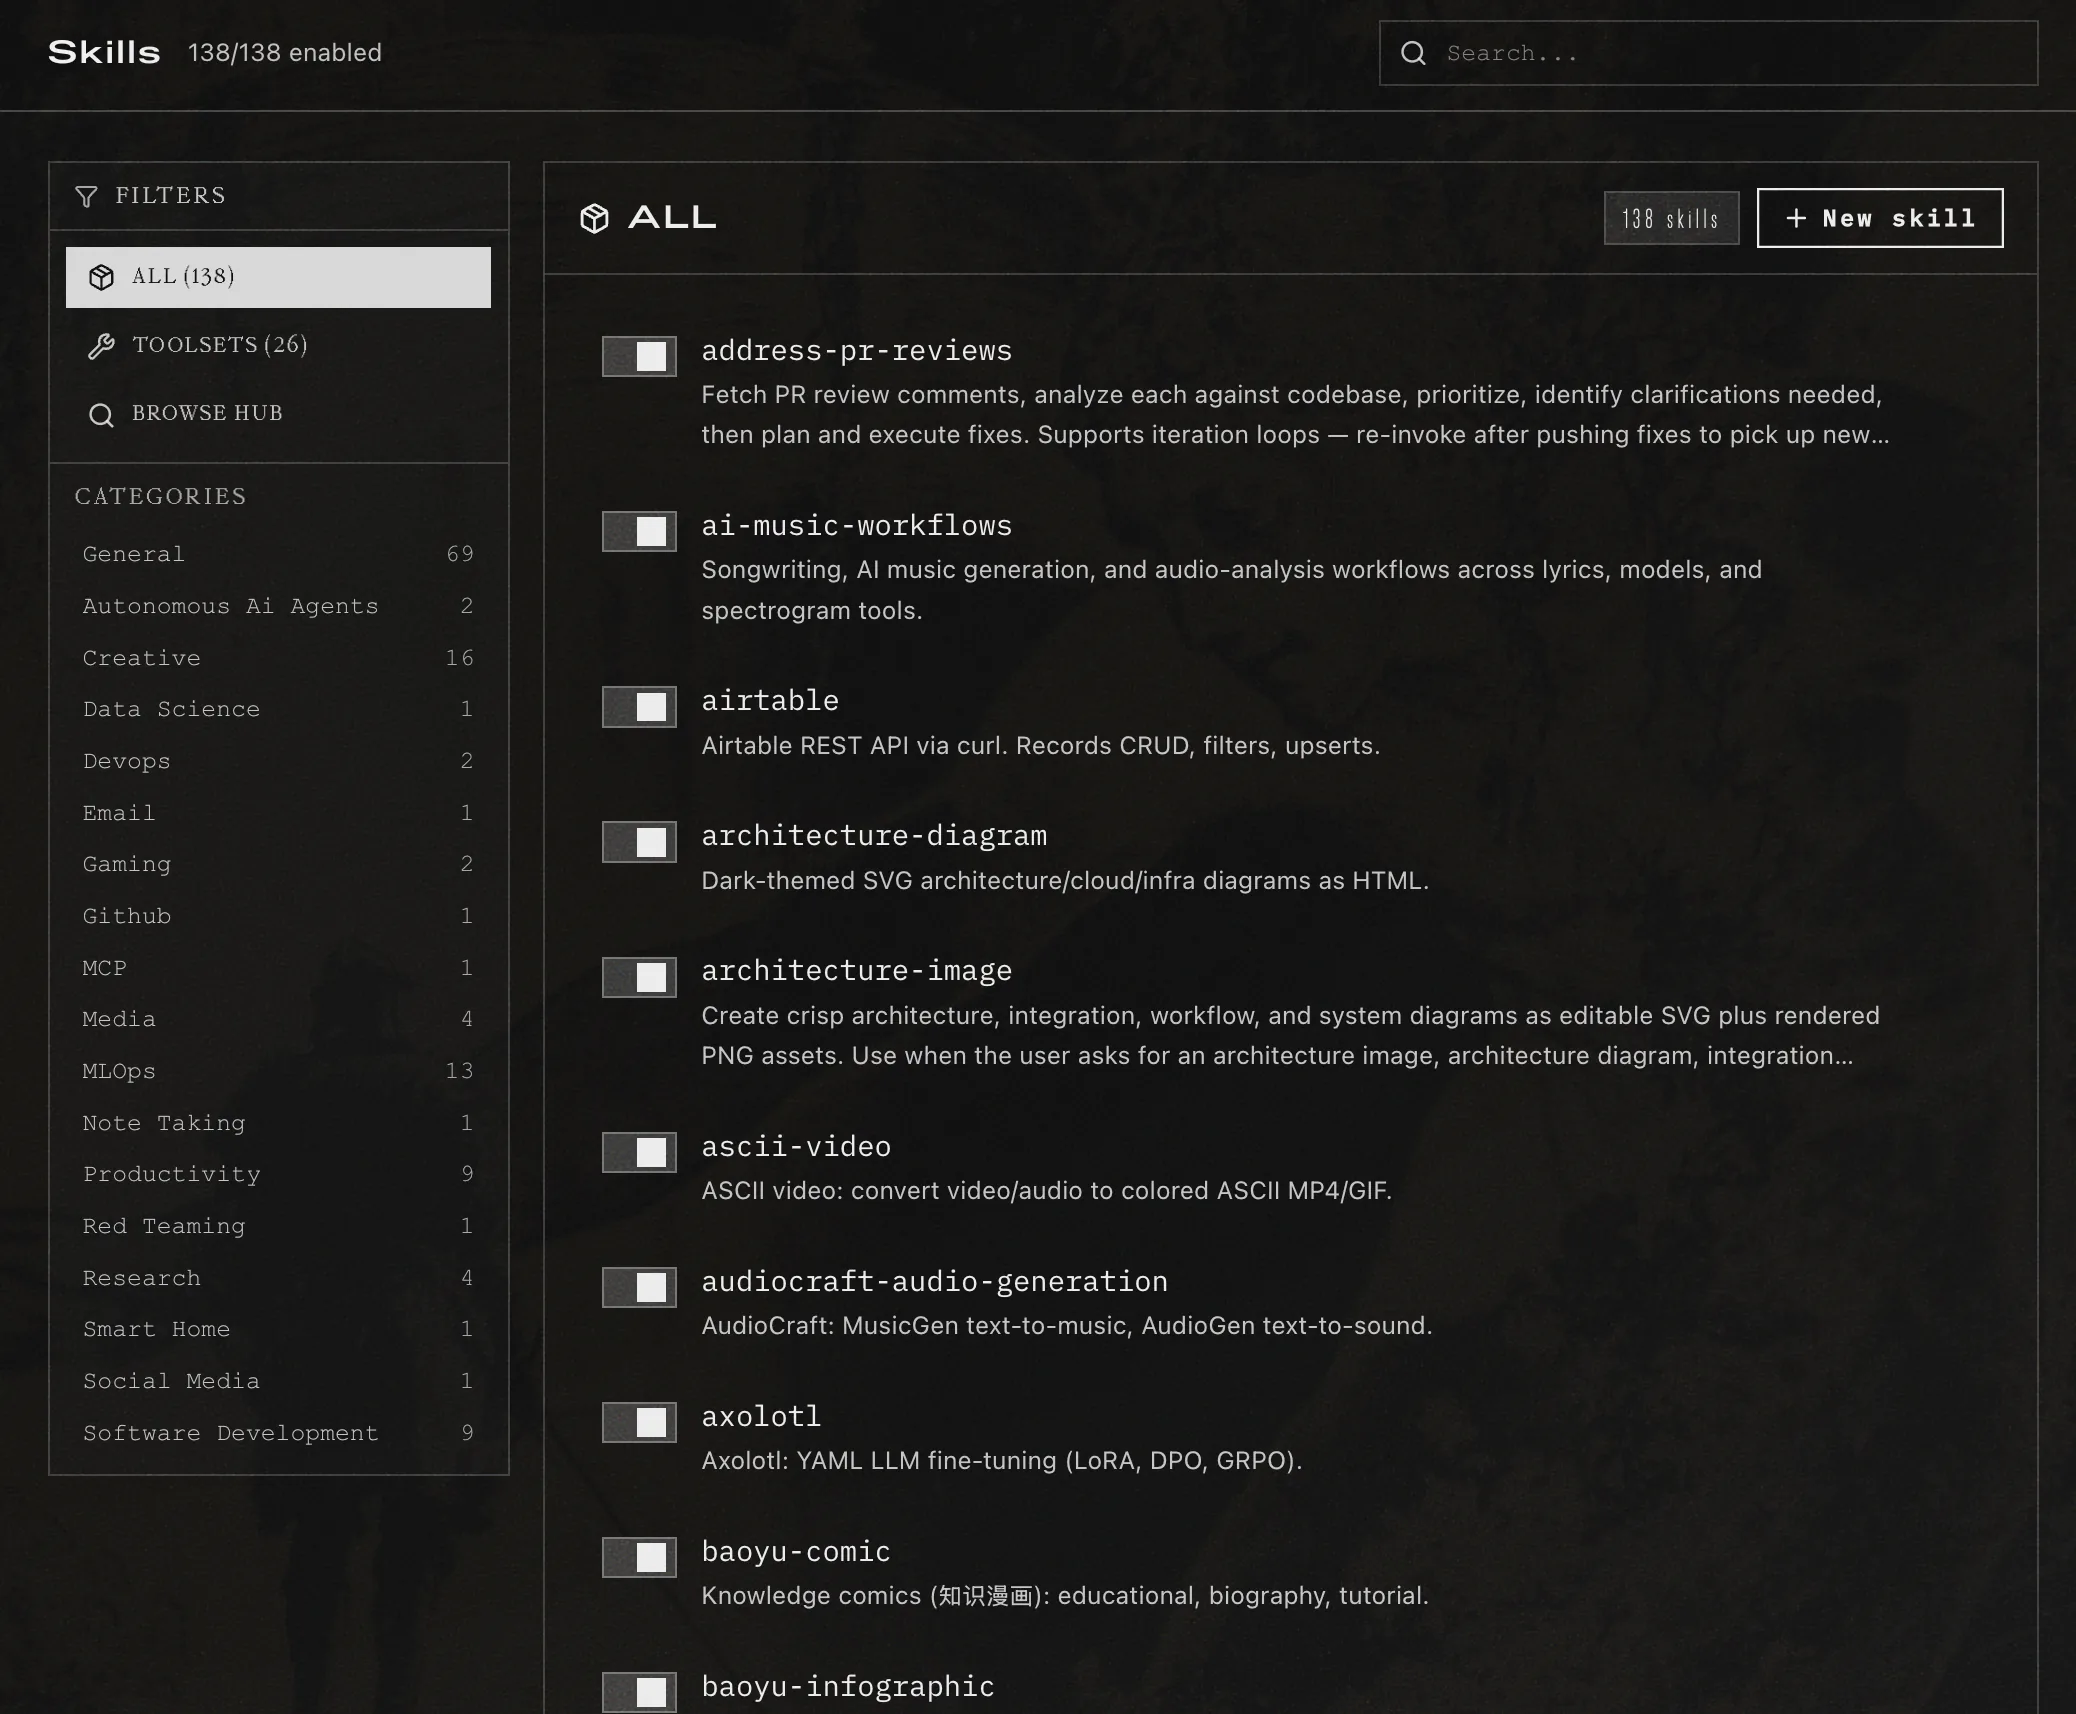
Task: Toggle the address-pr-reviews skill switch
Action: (x=639, y=356)
